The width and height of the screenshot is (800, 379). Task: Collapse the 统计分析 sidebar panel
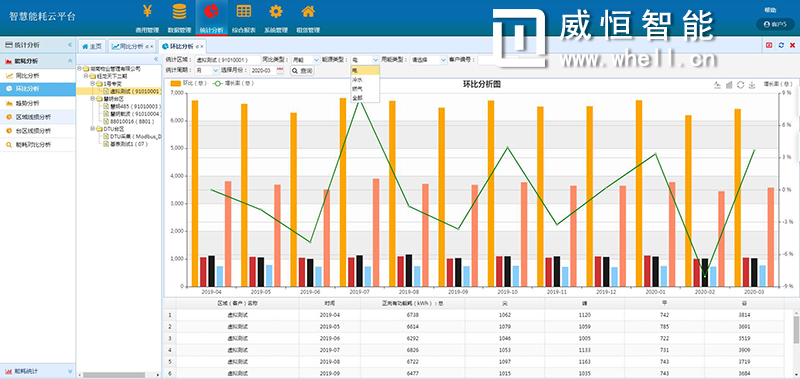click(x=70, y=45)
